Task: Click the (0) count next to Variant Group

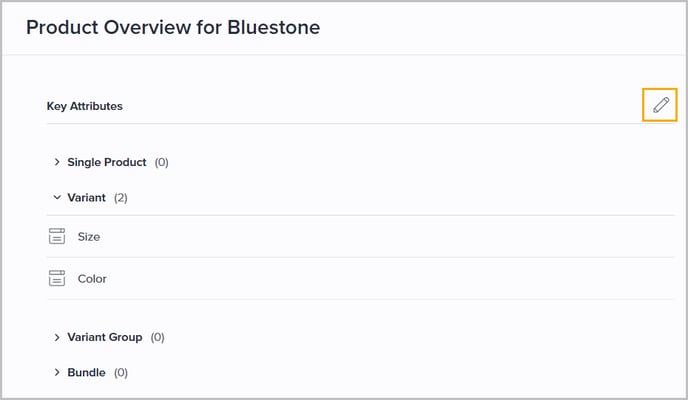Action: pyautogui.click(x=157, y=337)
